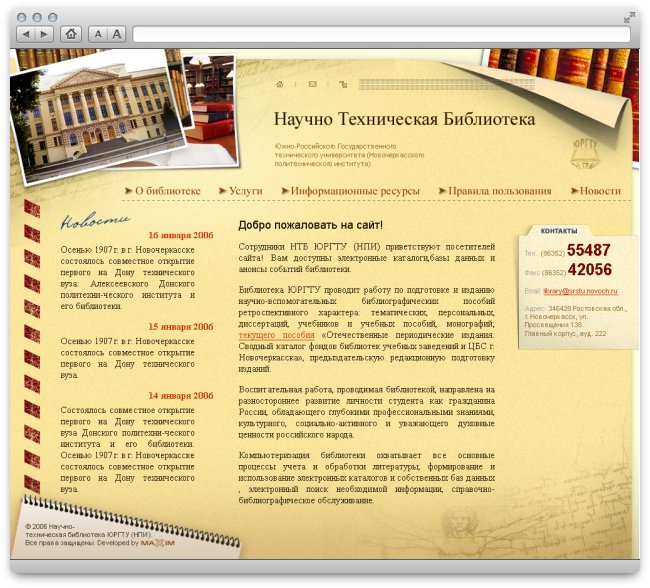Screen dimensions: 650x588
Task: Click the arrow bullet before 'Информационные ресурсы'
Action: pyautogui.click(x=285, y=191)
